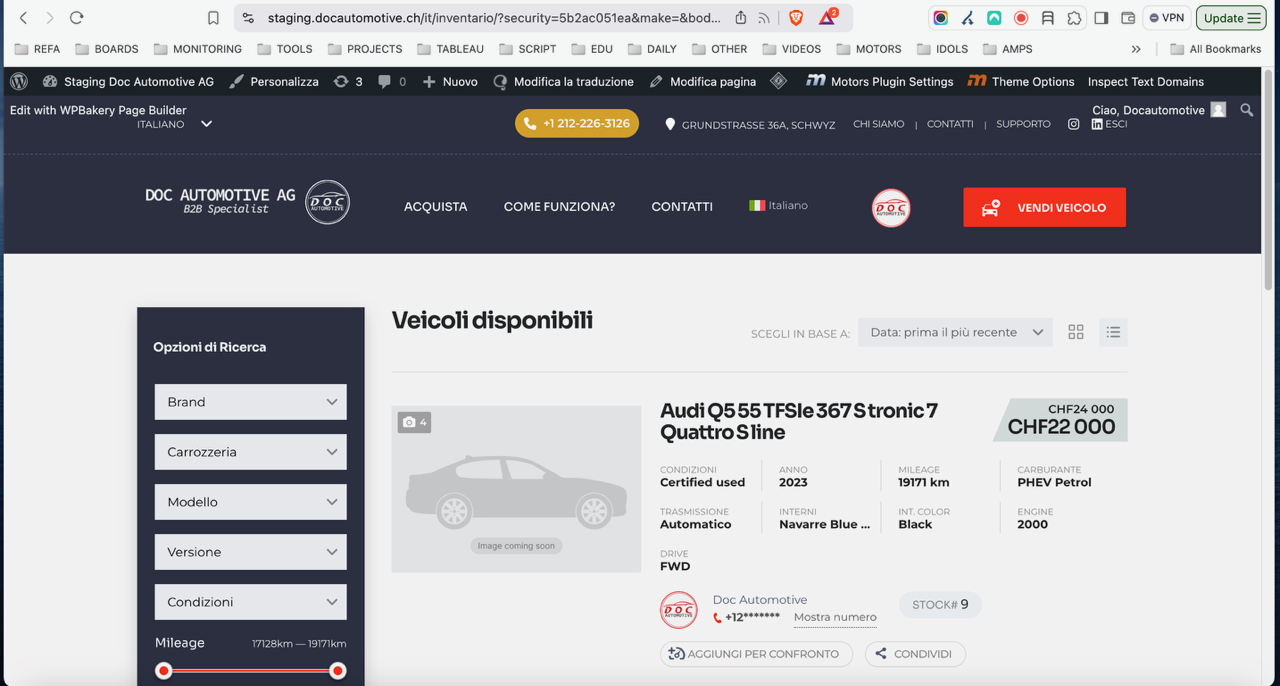
Task: Open the ACQUISTA menu item
Action: (x=435, y=207)
